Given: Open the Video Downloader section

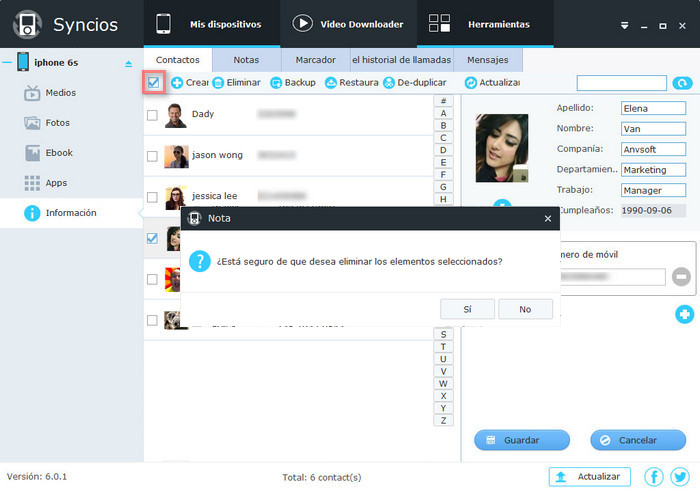Looking at the screenshot, I should 348,24.
